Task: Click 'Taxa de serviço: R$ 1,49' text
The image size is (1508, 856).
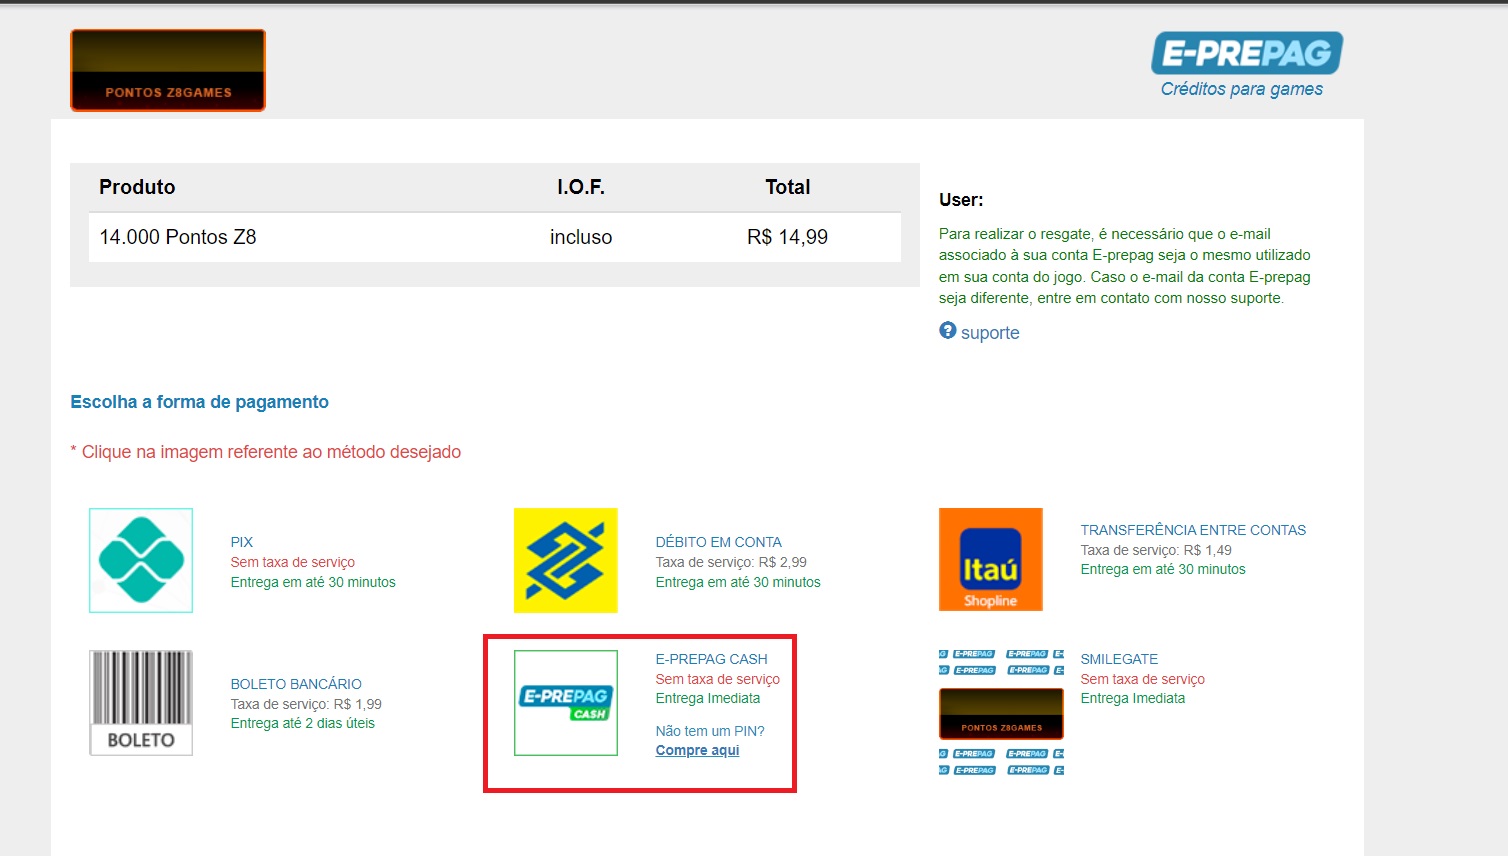Action: click(1156, 550)
